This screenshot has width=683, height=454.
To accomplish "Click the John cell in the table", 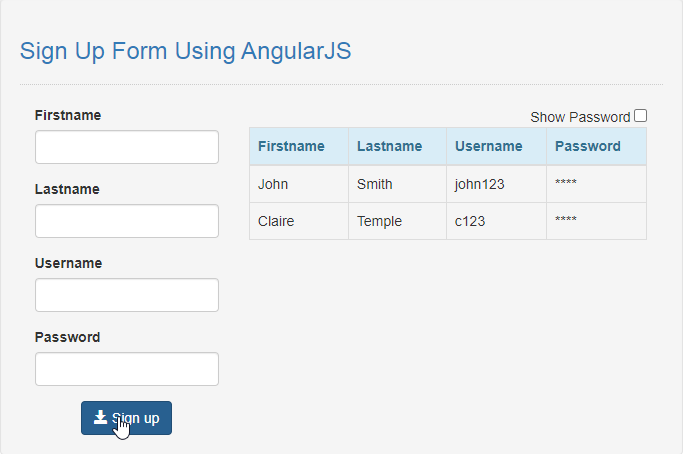I will tap(299, 184).
